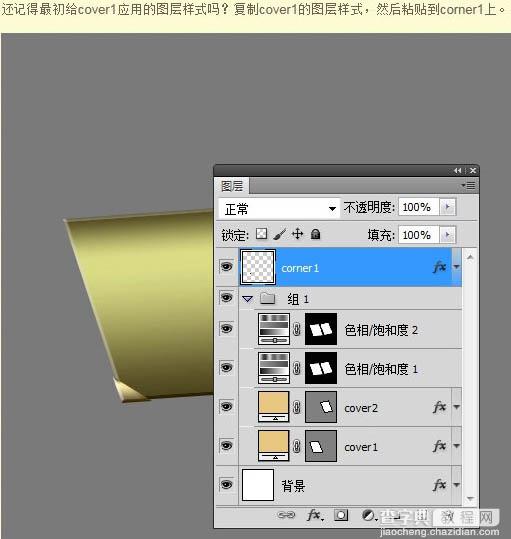
Task: Click the layer name 色相/饱和度 1
Action: (381, 370)
